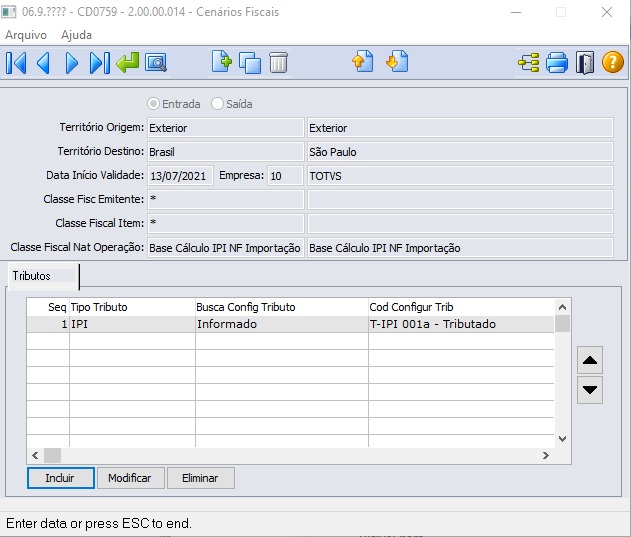
Task: Click the Eliminar button
Action: [200, 478]
